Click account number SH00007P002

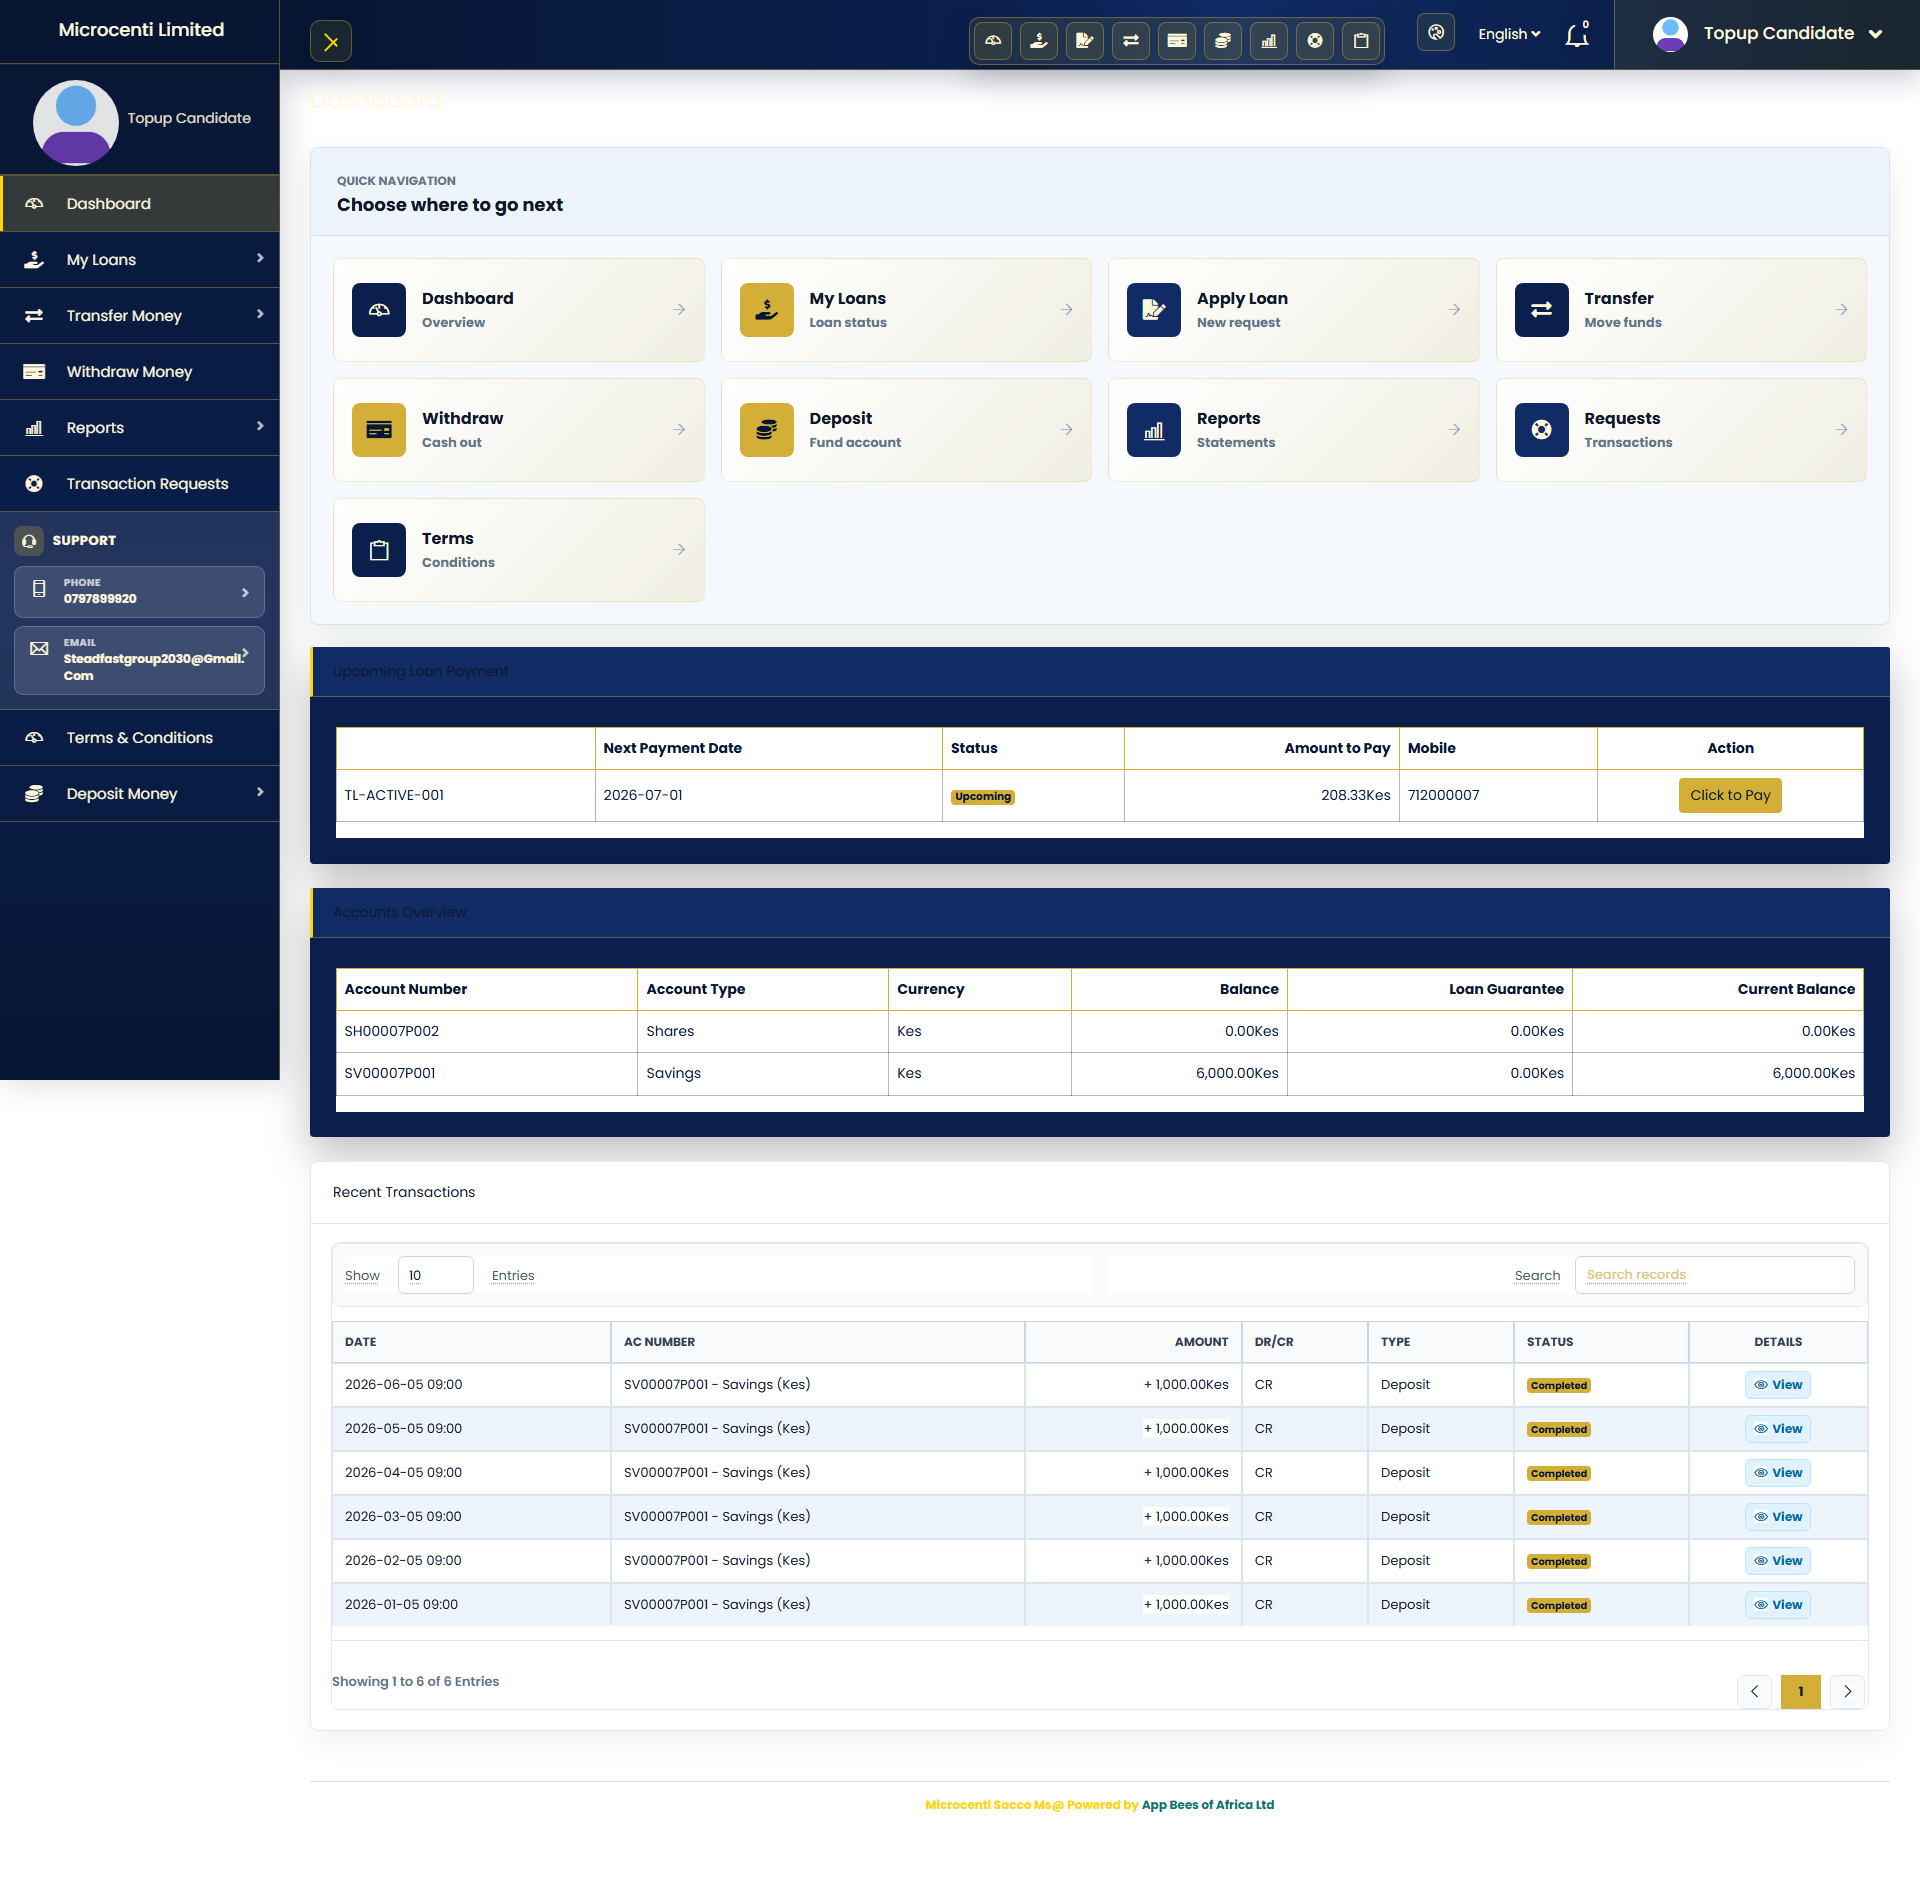pyautogui.click(x=392, y=1032)
